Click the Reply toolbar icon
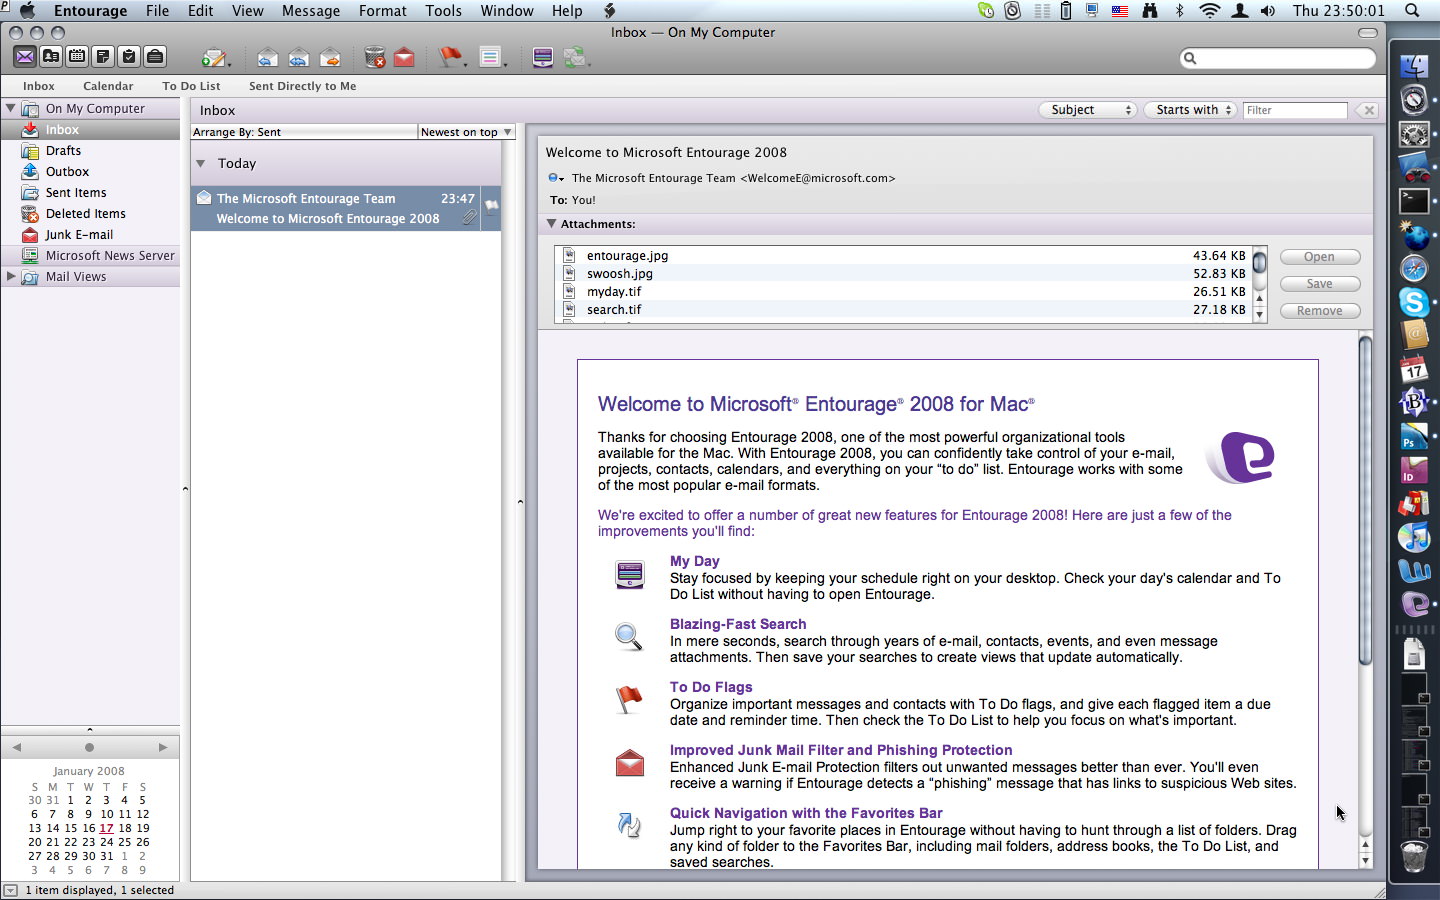1440x900 pixels. [x=267, y=57]
